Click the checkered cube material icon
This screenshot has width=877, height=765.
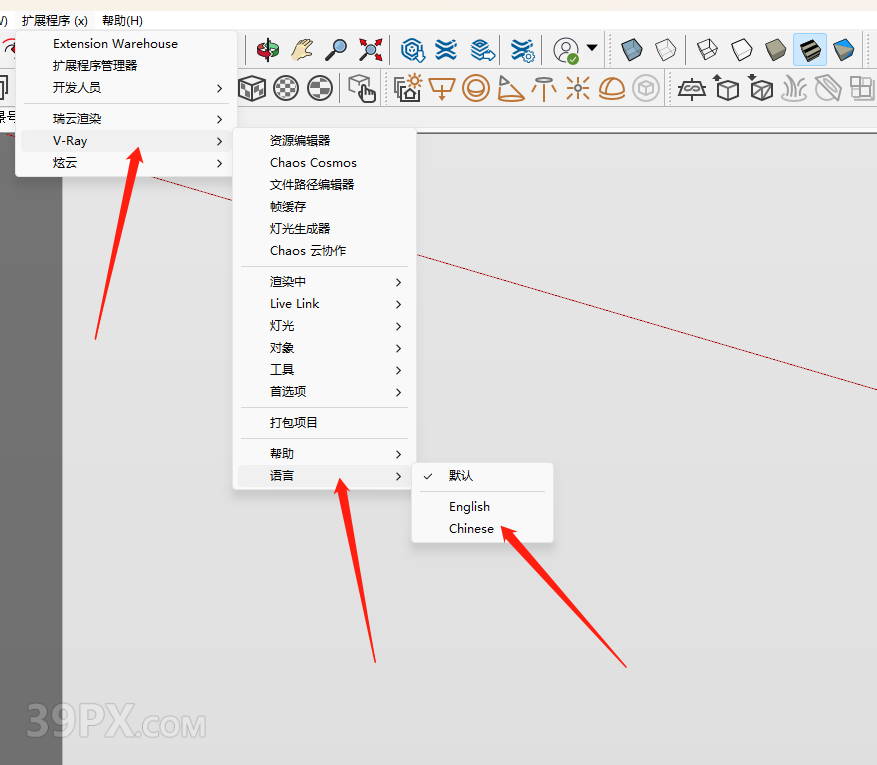(252, 88)
